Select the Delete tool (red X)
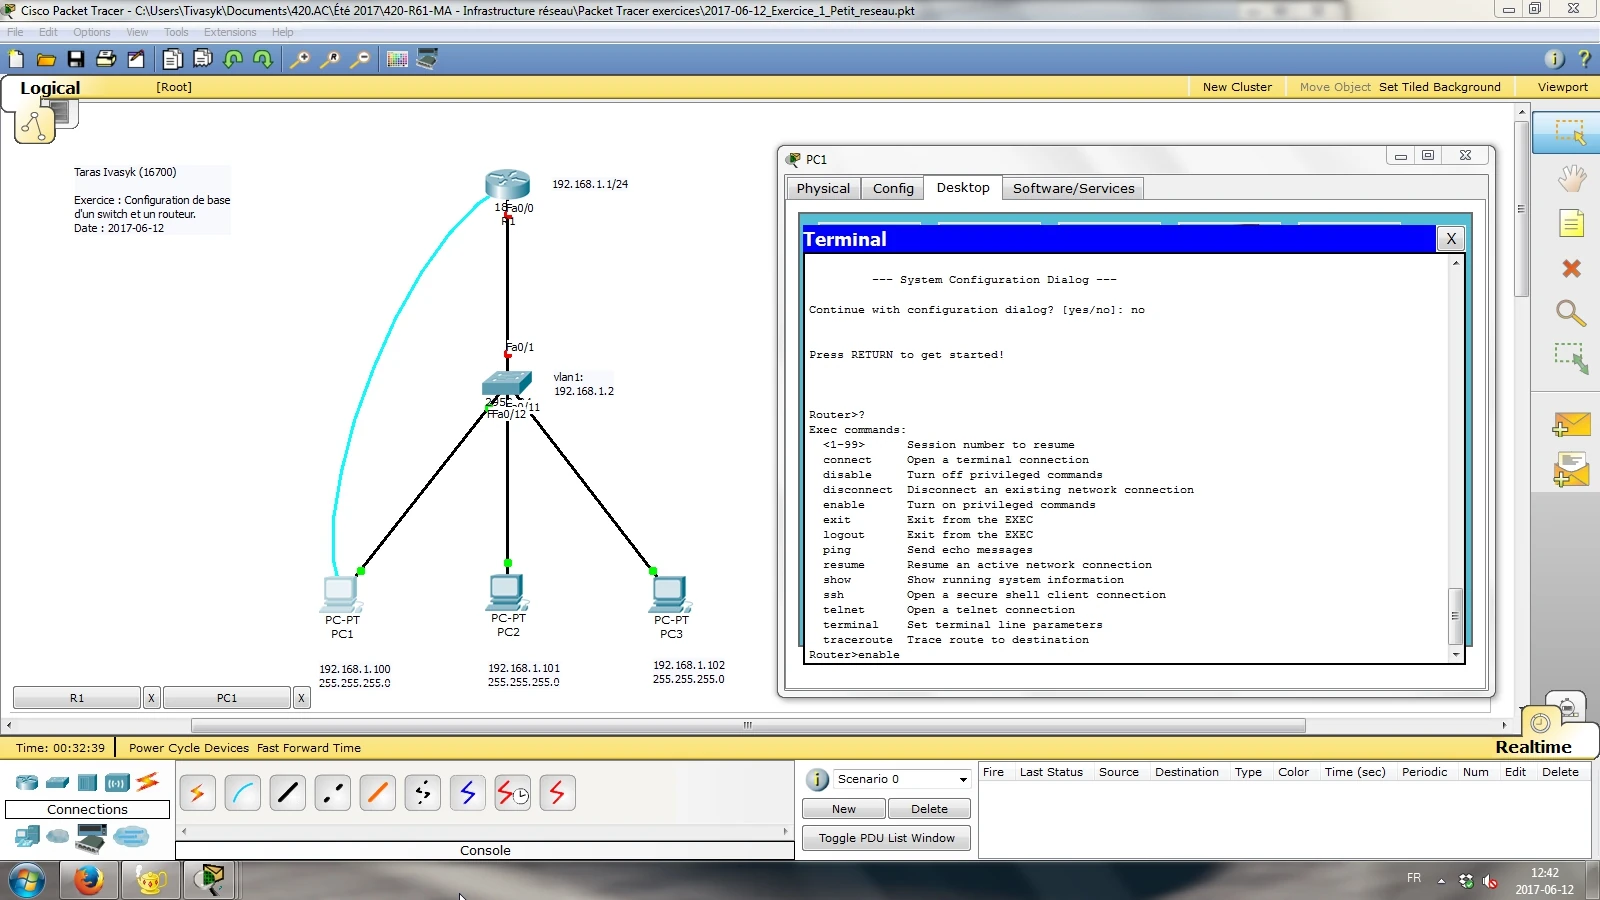The image size is (1600, 900). pos(1571,268)
